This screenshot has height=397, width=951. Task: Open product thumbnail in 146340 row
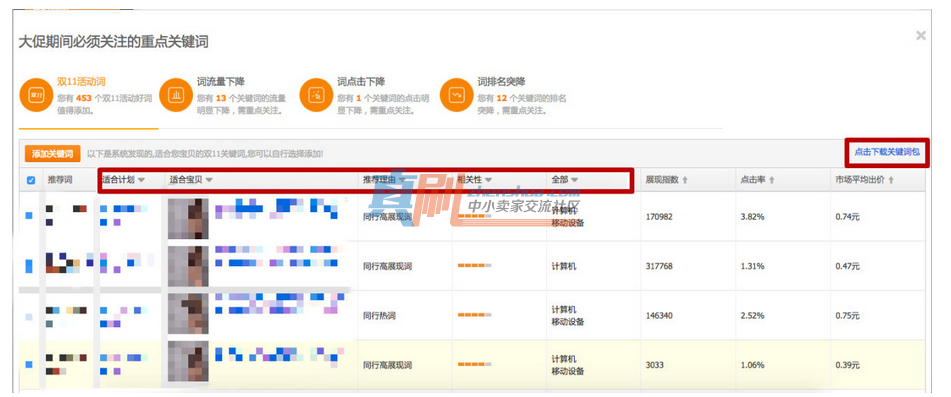pyautogui.click(x=188, y=314)
